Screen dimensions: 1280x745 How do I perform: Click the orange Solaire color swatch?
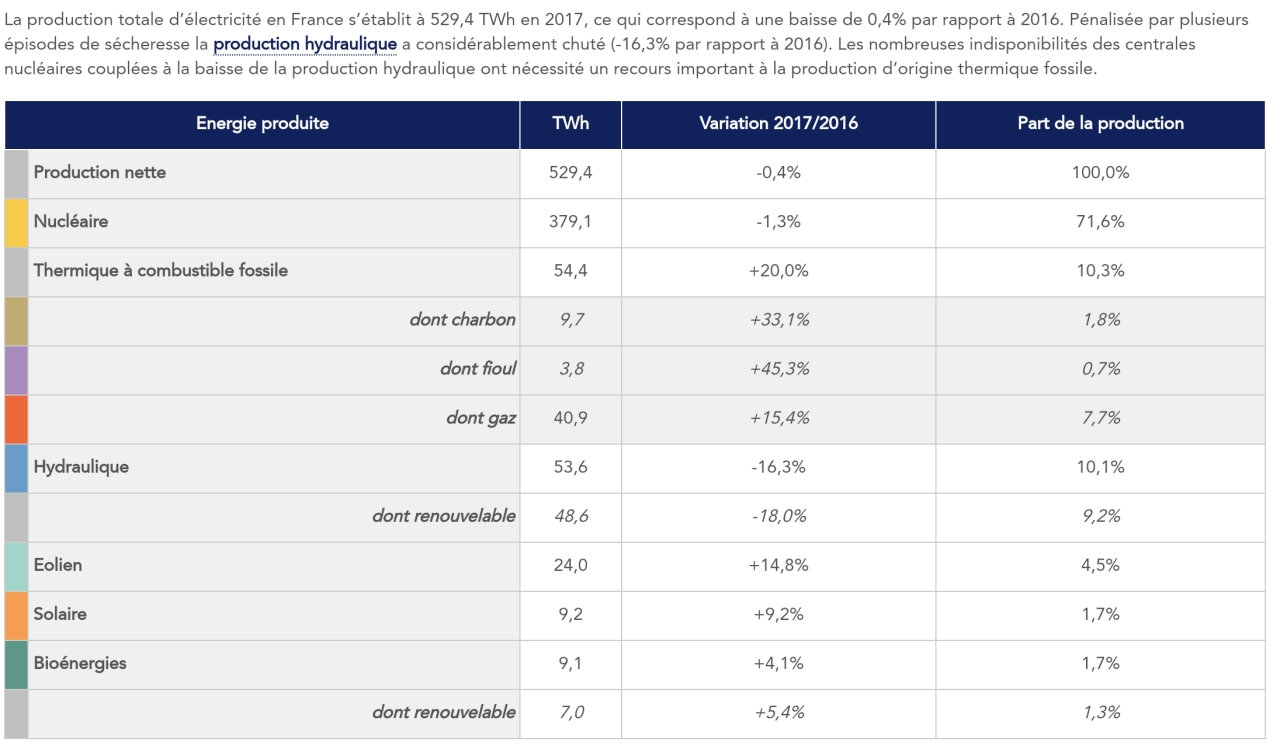[16, 614]
